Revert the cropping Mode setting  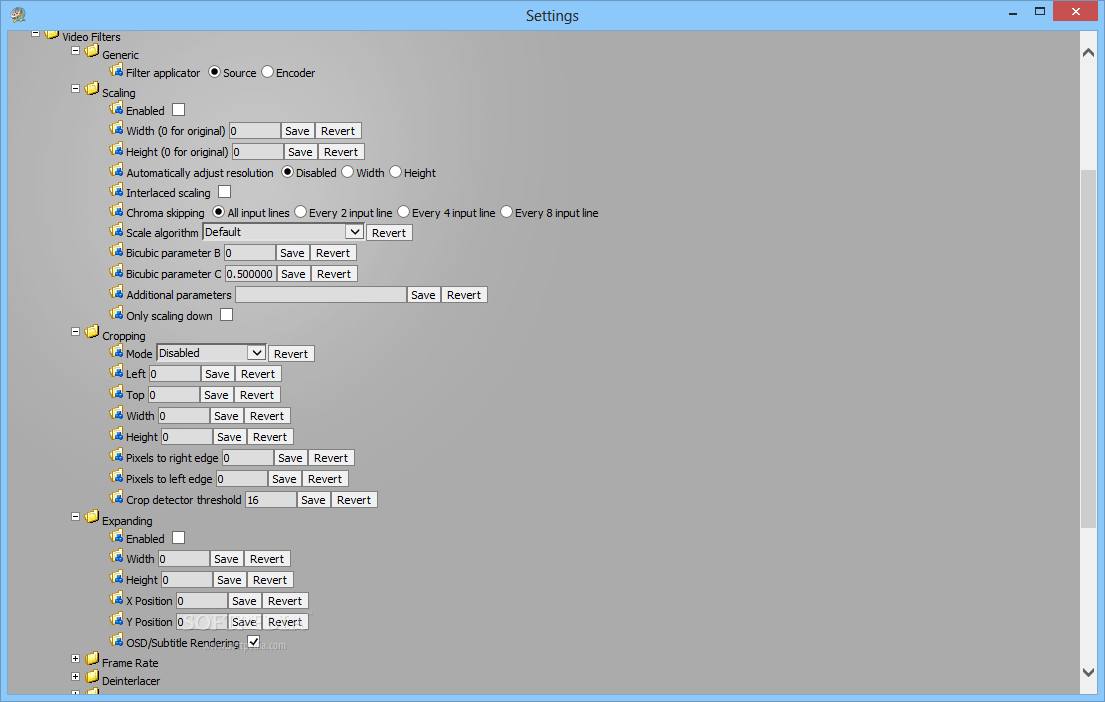pos(291,354)
